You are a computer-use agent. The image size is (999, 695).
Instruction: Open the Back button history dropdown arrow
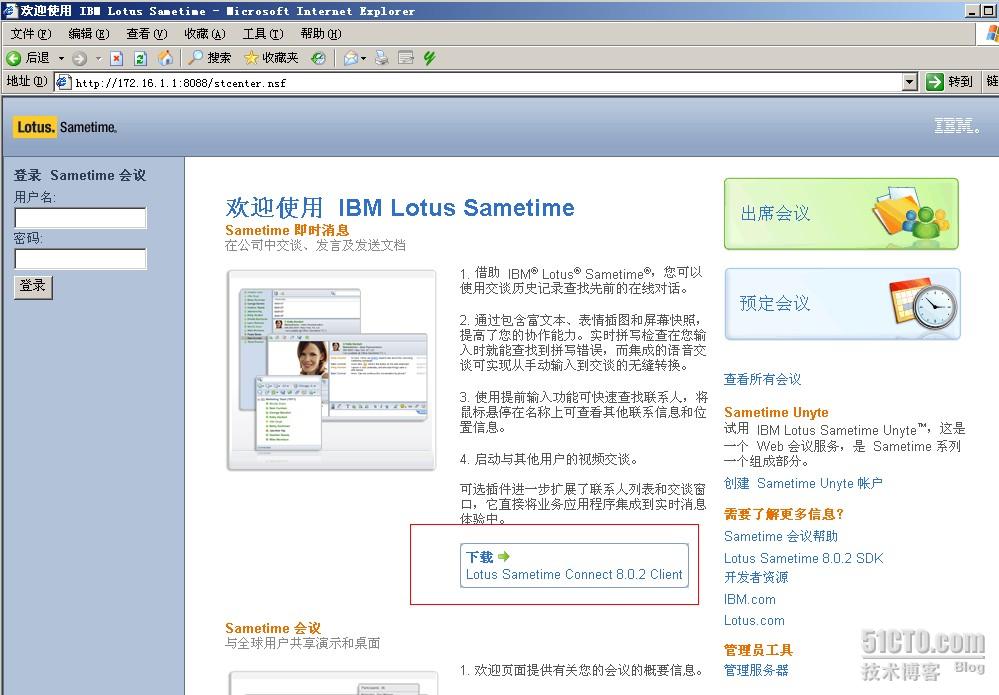(62, 59)
